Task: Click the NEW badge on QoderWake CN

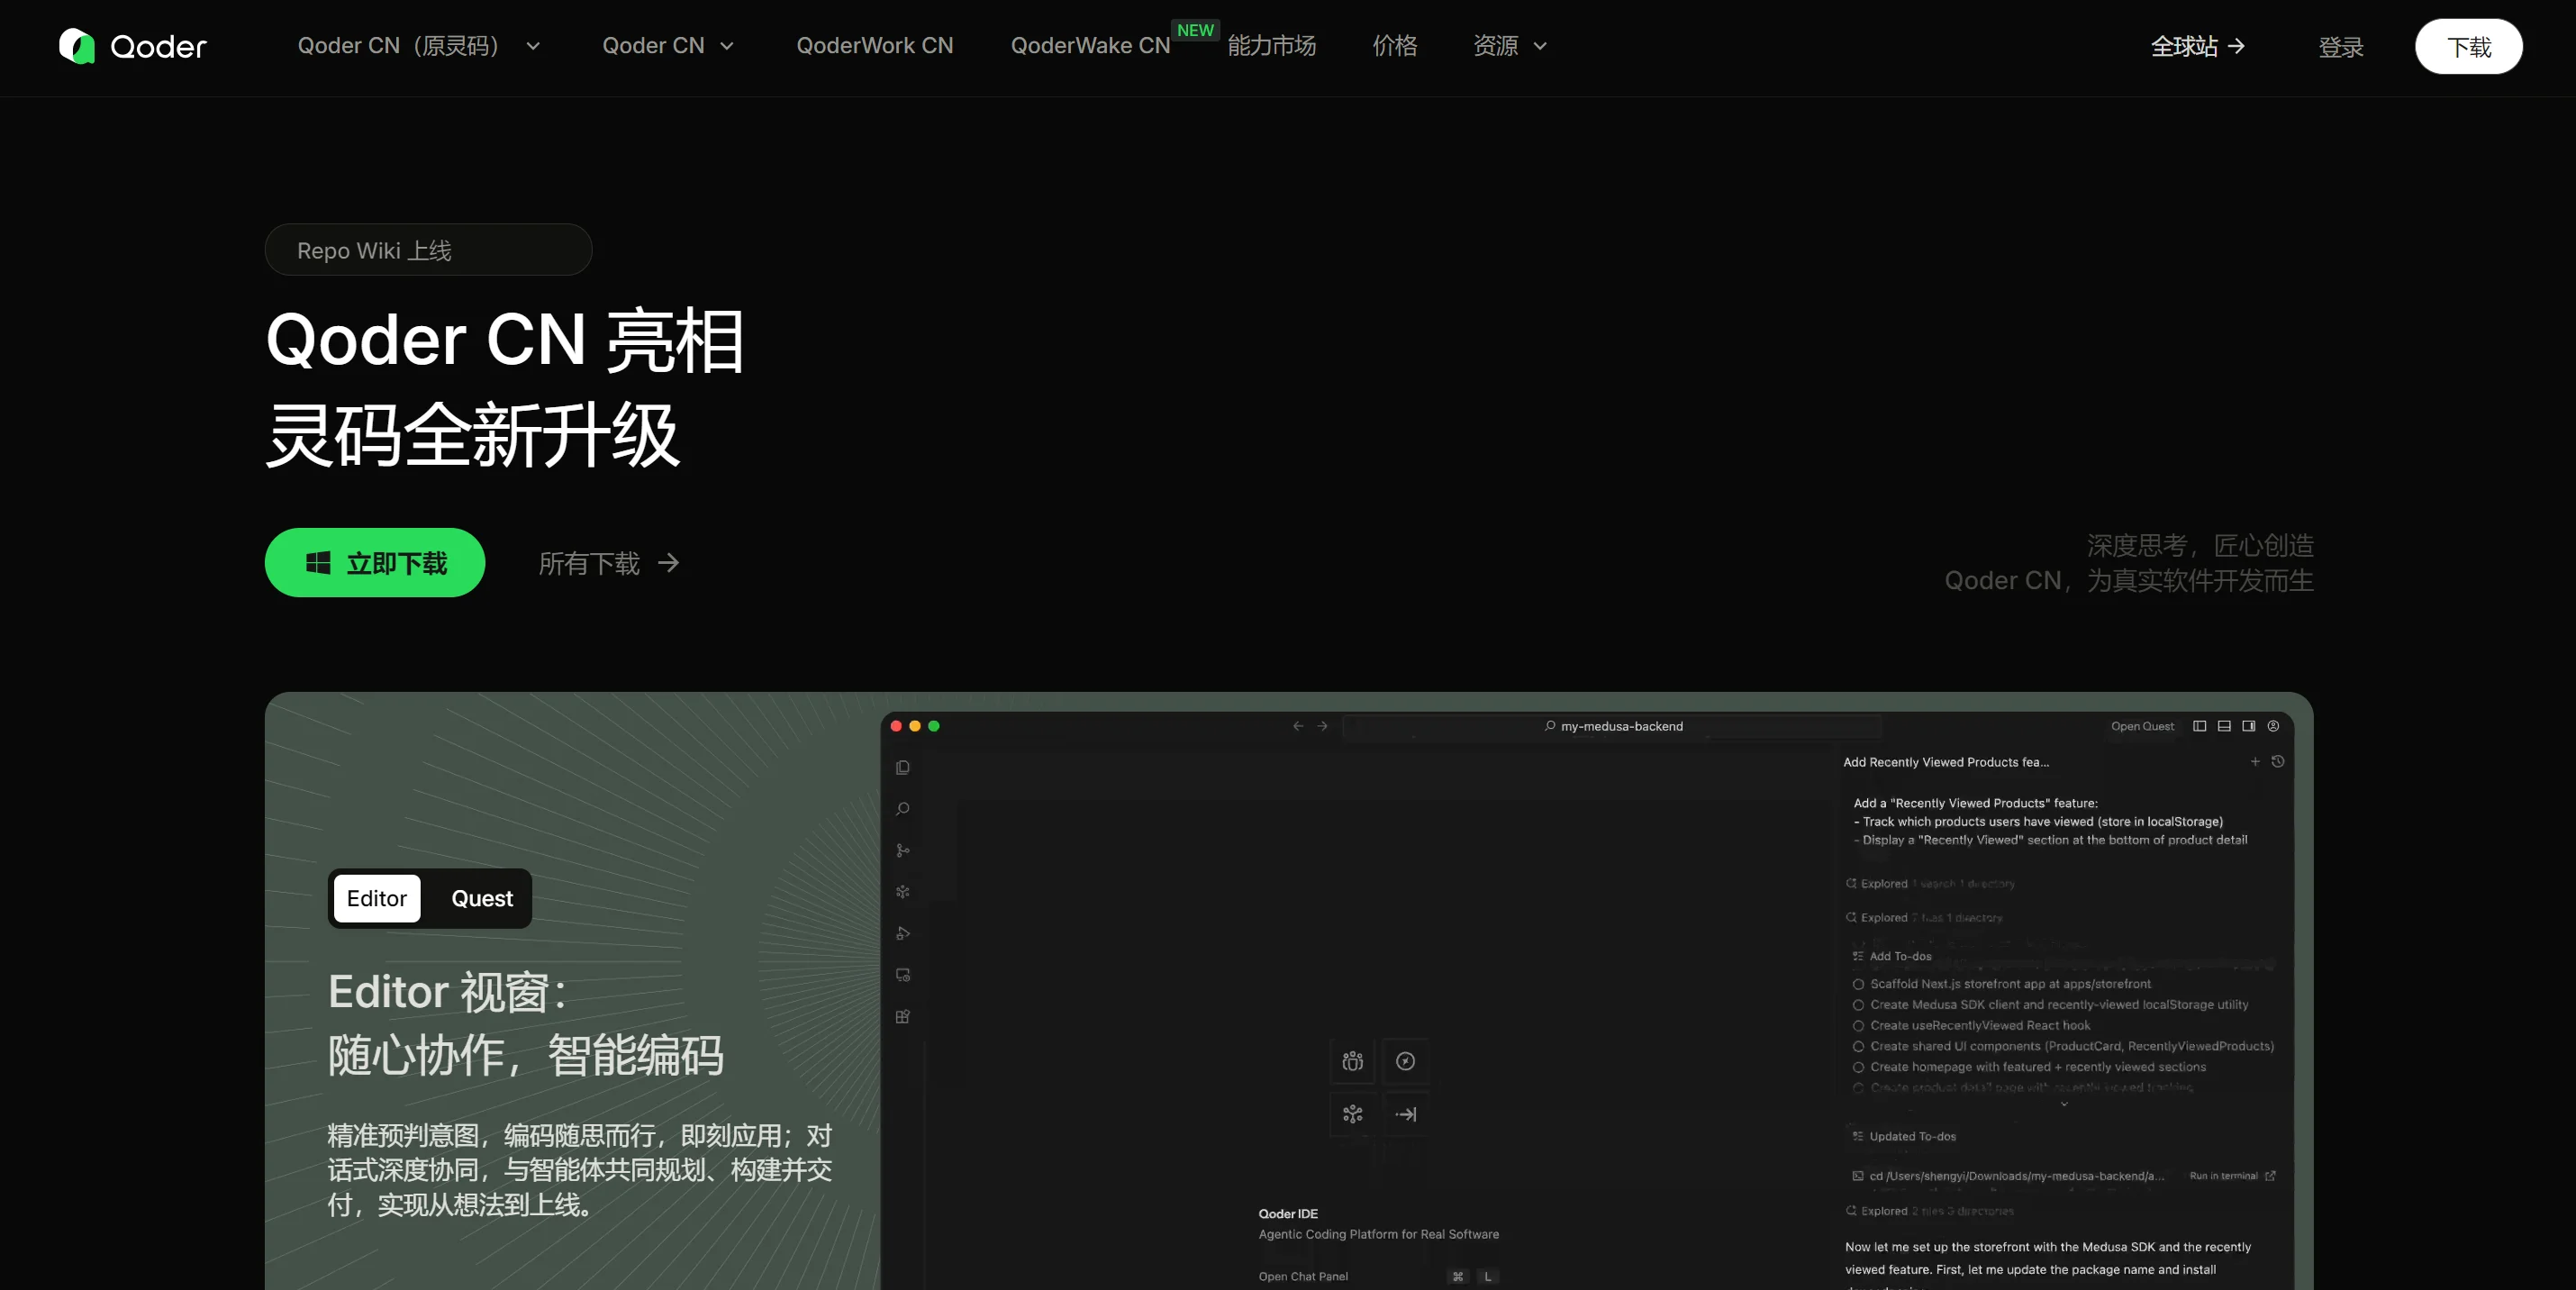Action: (1195, 30)
